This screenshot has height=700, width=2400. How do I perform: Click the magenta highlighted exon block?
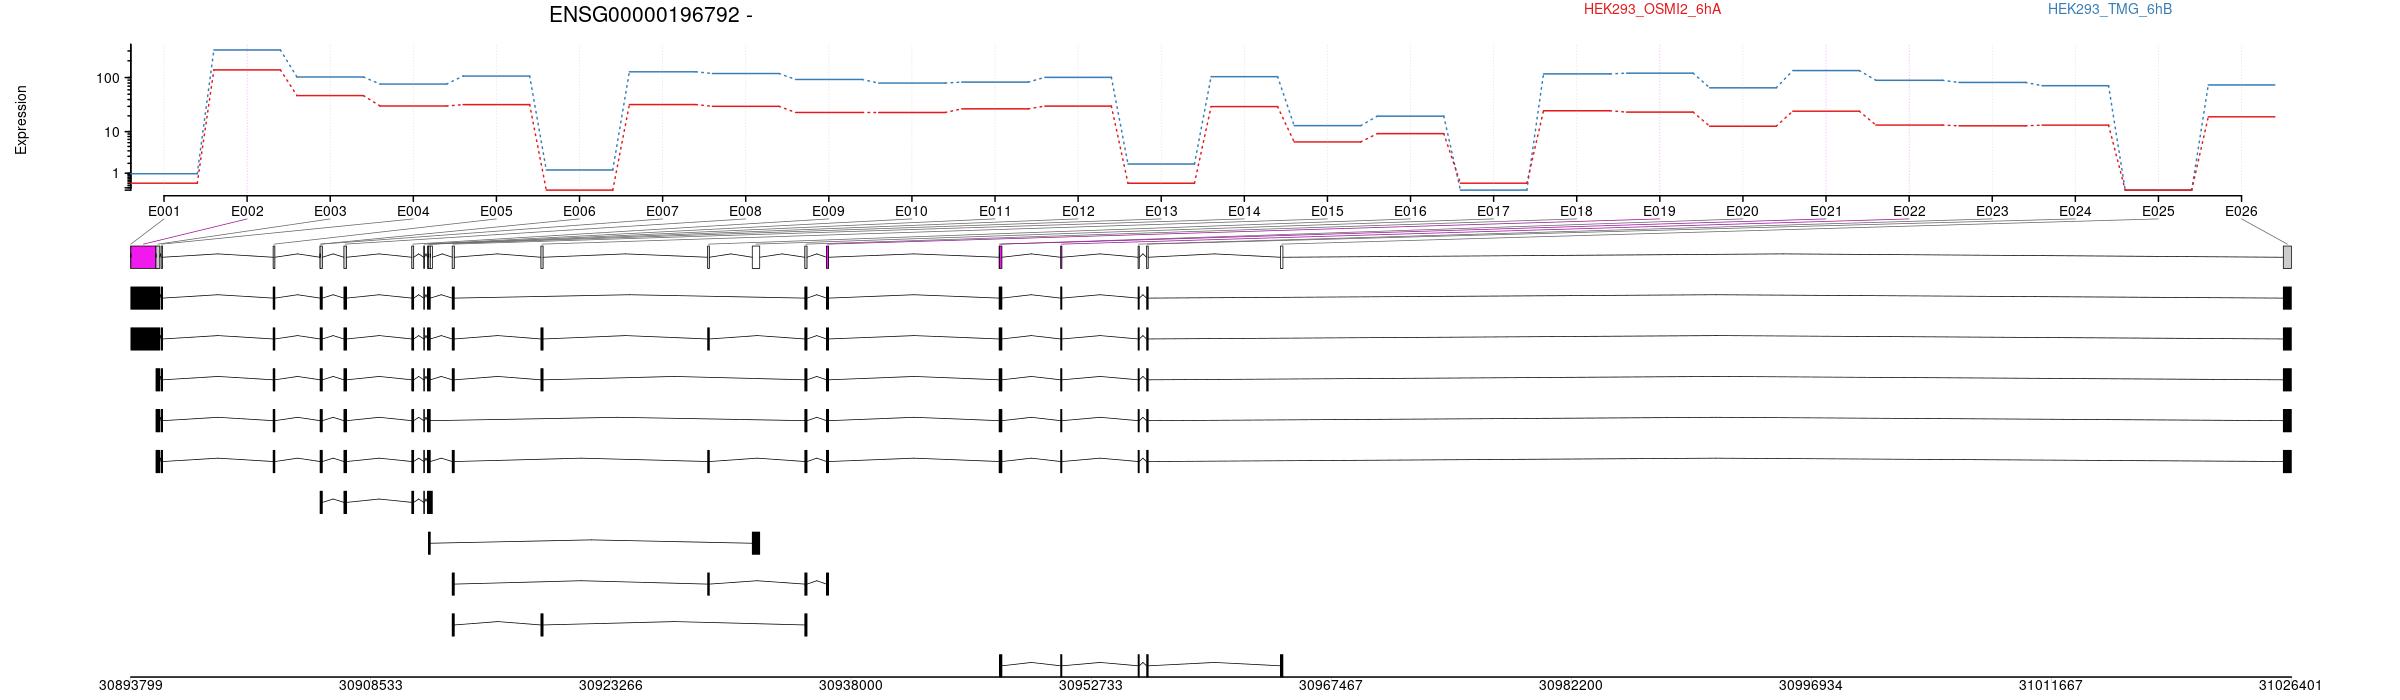[143, 257]
